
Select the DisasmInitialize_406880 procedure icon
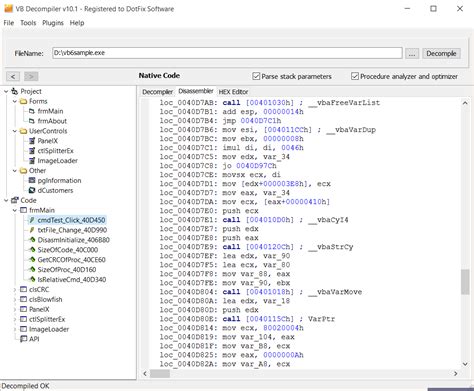pyautogui.click(x=32, y=240)
